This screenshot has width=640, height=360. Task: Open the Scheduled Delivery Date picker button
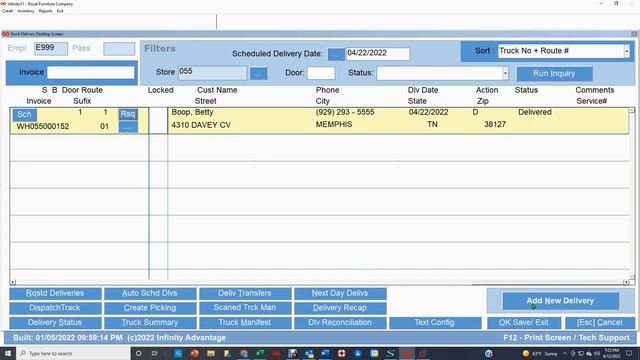pyautogui.click(x=336, y=54)
